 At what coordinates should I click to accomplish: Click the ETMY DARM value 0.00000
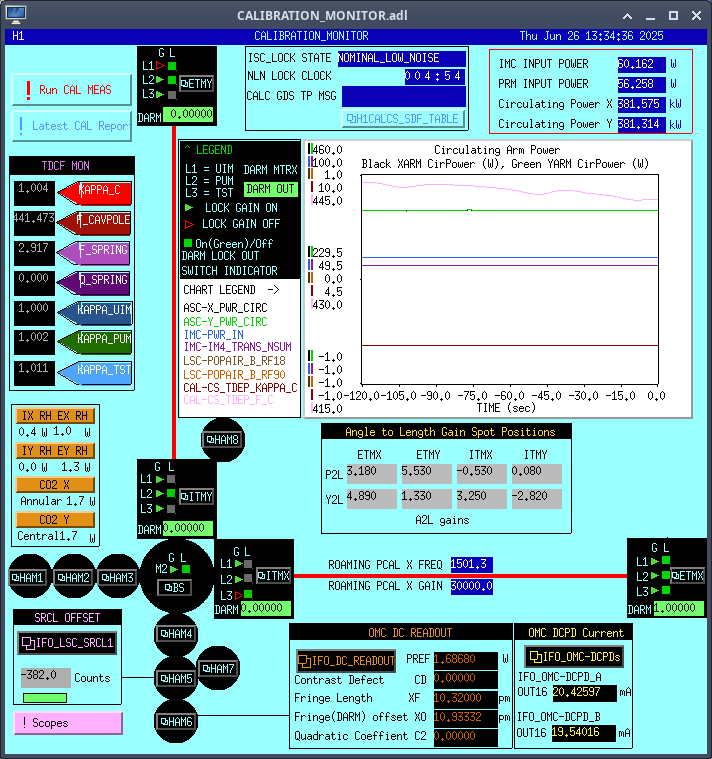[188, 115]
